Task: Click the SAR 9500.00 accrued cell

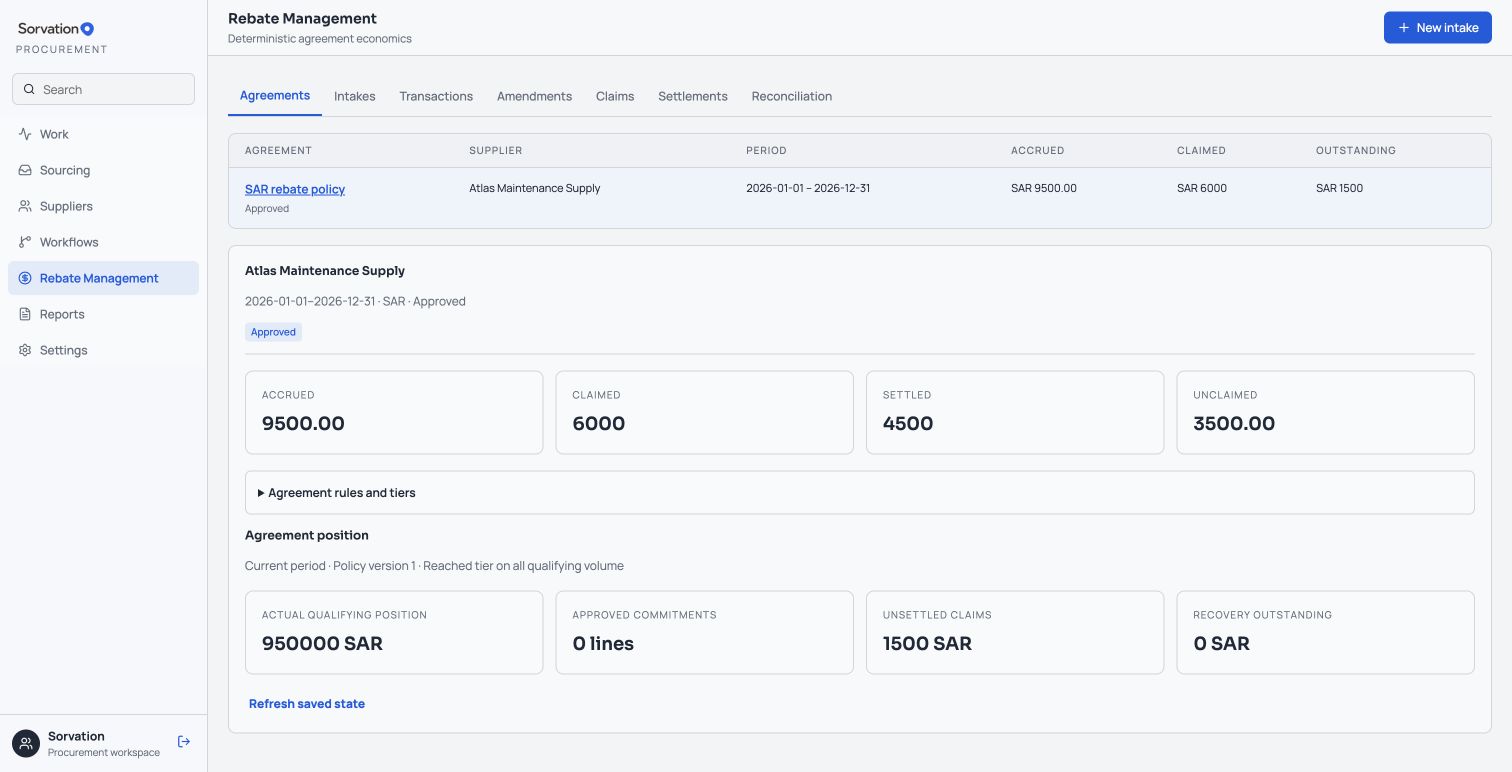Action: (x=1044, y=188)
